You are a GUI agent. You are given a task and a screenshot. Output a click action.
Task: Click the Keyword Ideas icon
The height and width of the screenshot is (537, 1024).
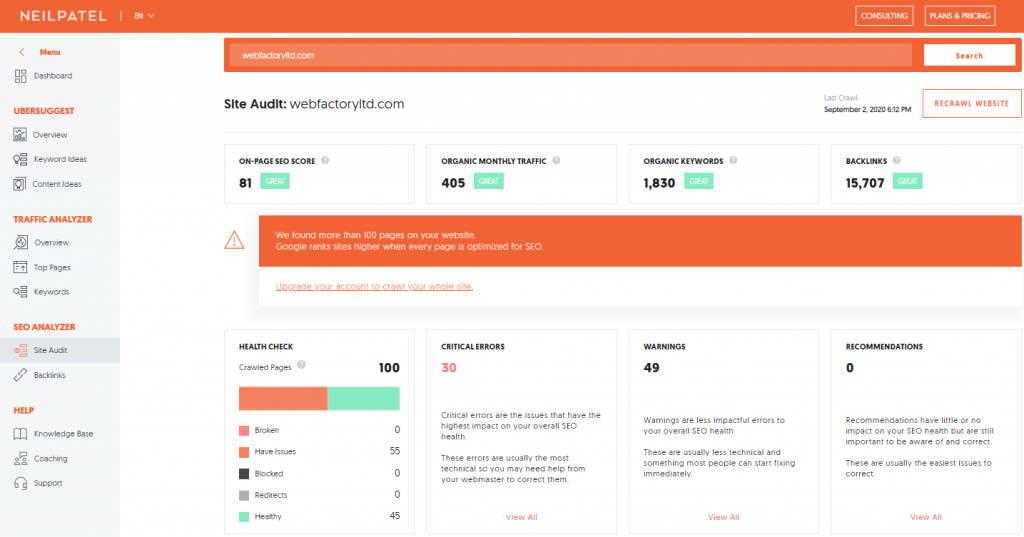(20, 159)
